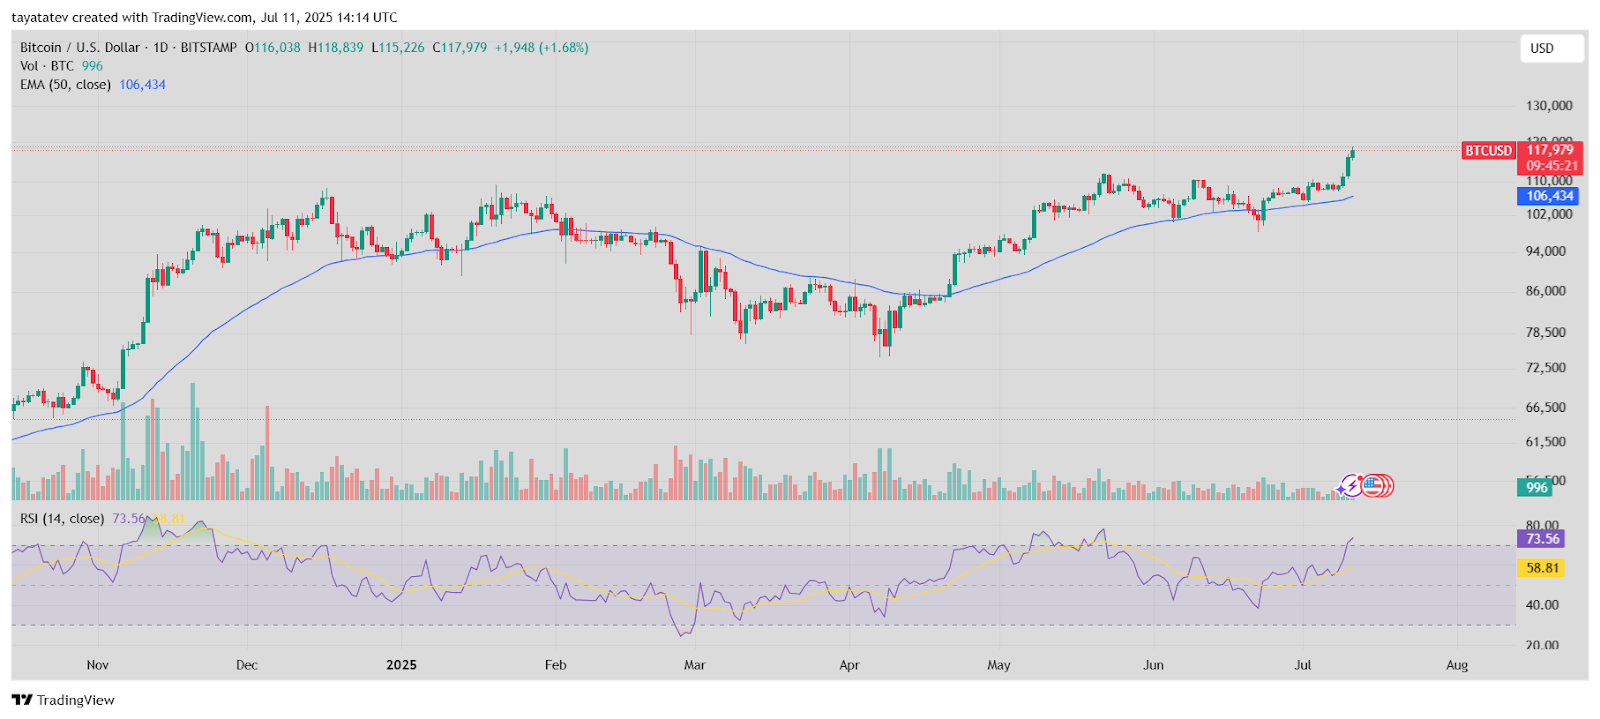Image resolution: width=1600 pixels, height=719 pixels.
Task: Click the yellow 58.81 RSI average label
Action: tap(1542, 568)
